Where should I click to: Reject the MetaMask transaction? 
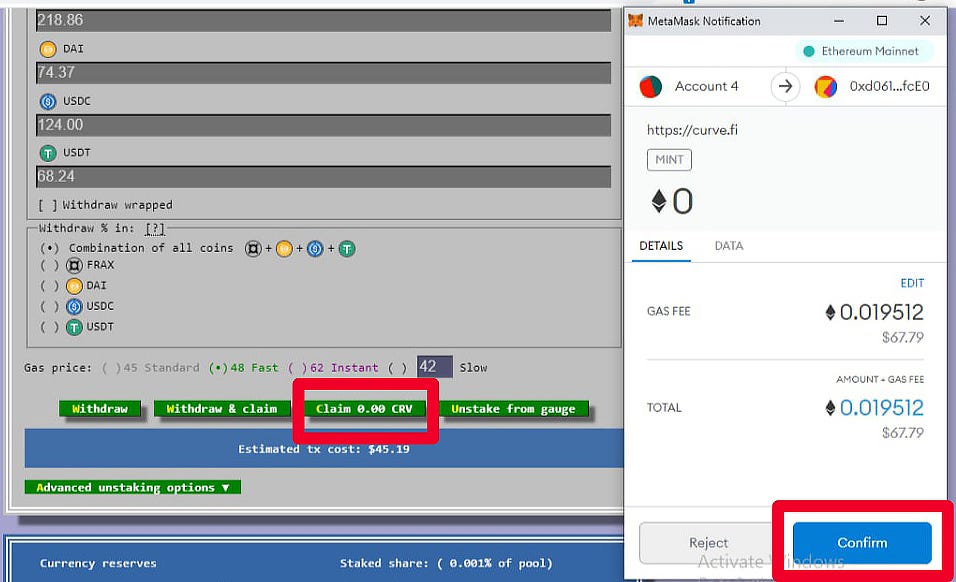coord(708,542)
